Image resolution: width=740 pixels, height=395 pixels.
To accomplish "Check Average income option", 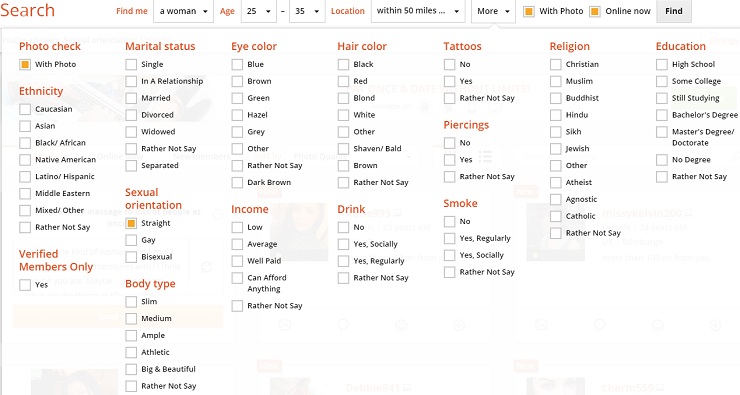I will pos(237,244).
